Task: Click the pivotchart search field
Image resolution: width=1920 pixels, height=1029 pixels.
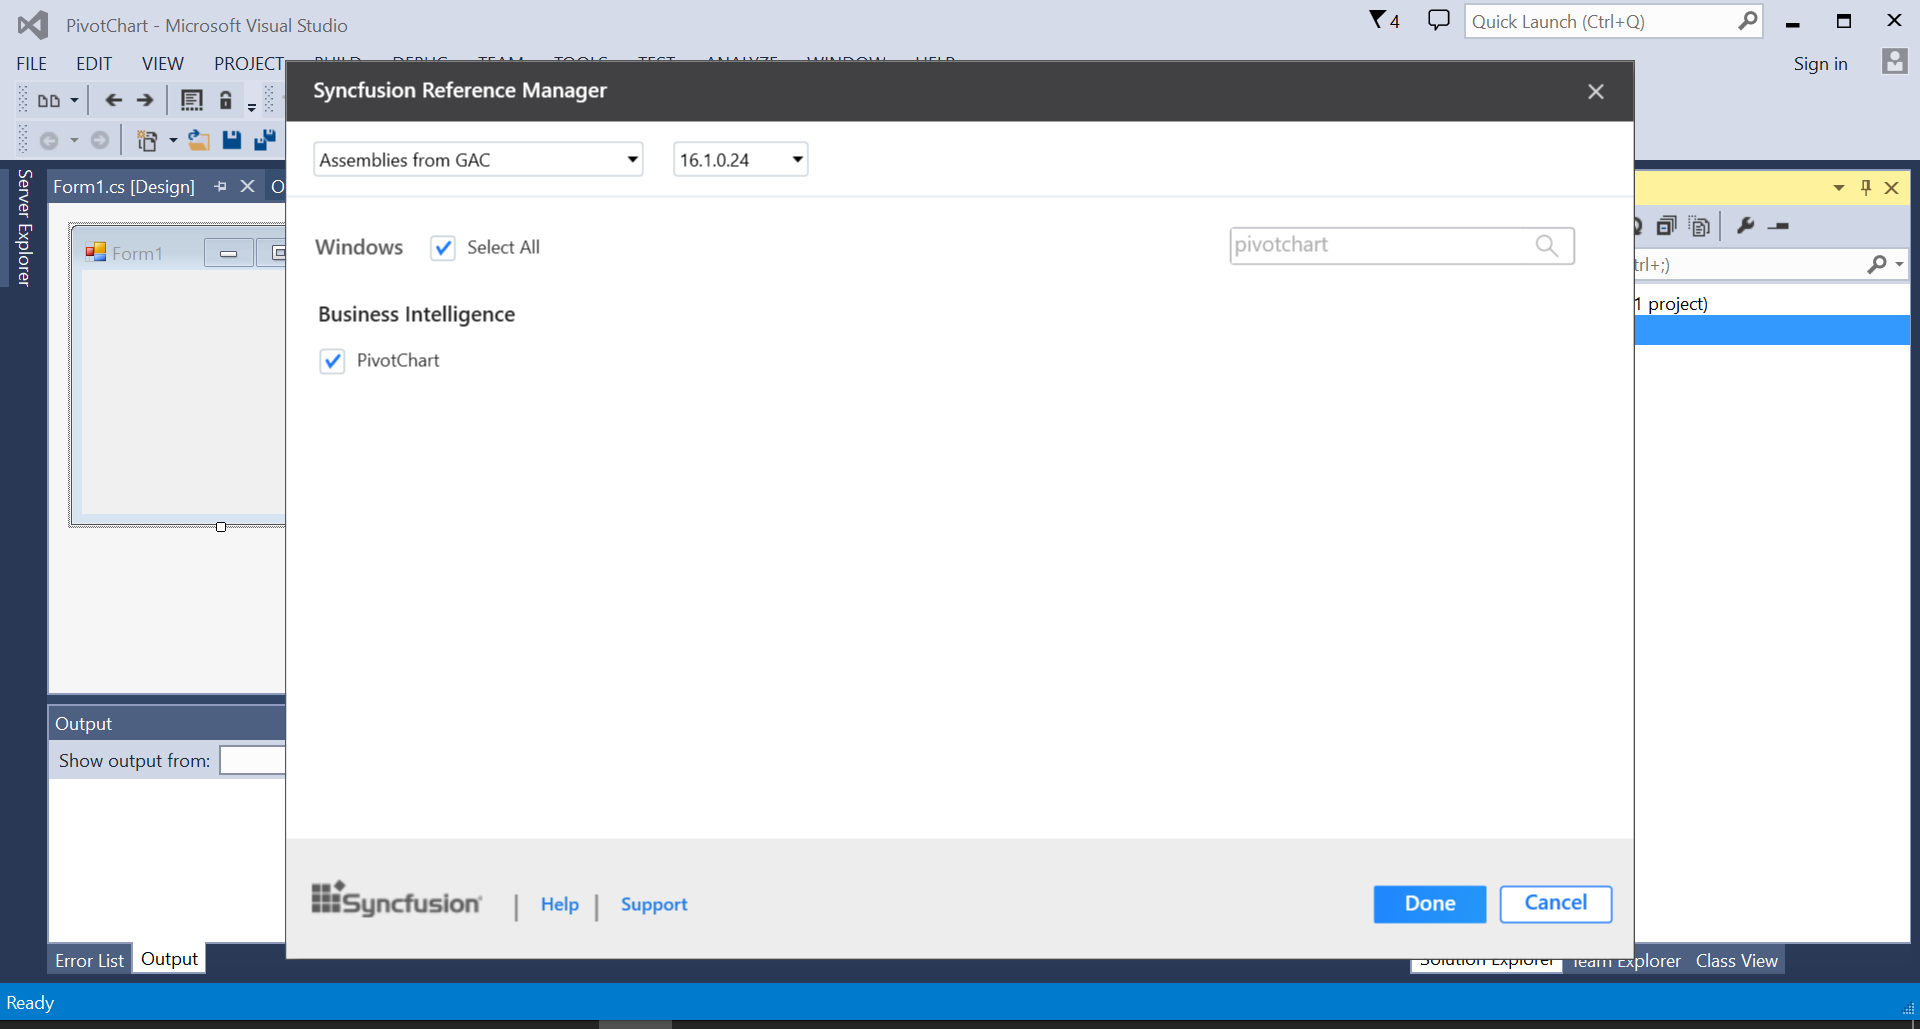Action: [x=1401, y=246]
